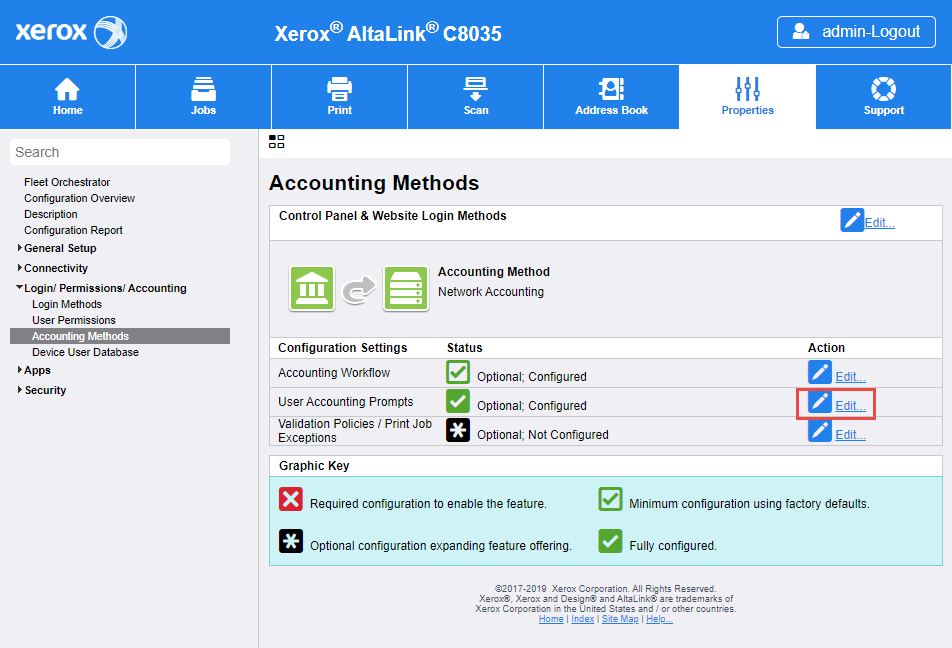Click 'Optional; Not Configured' status text
The height and width of the screenshot is (648, 952).
coord(543,435)
